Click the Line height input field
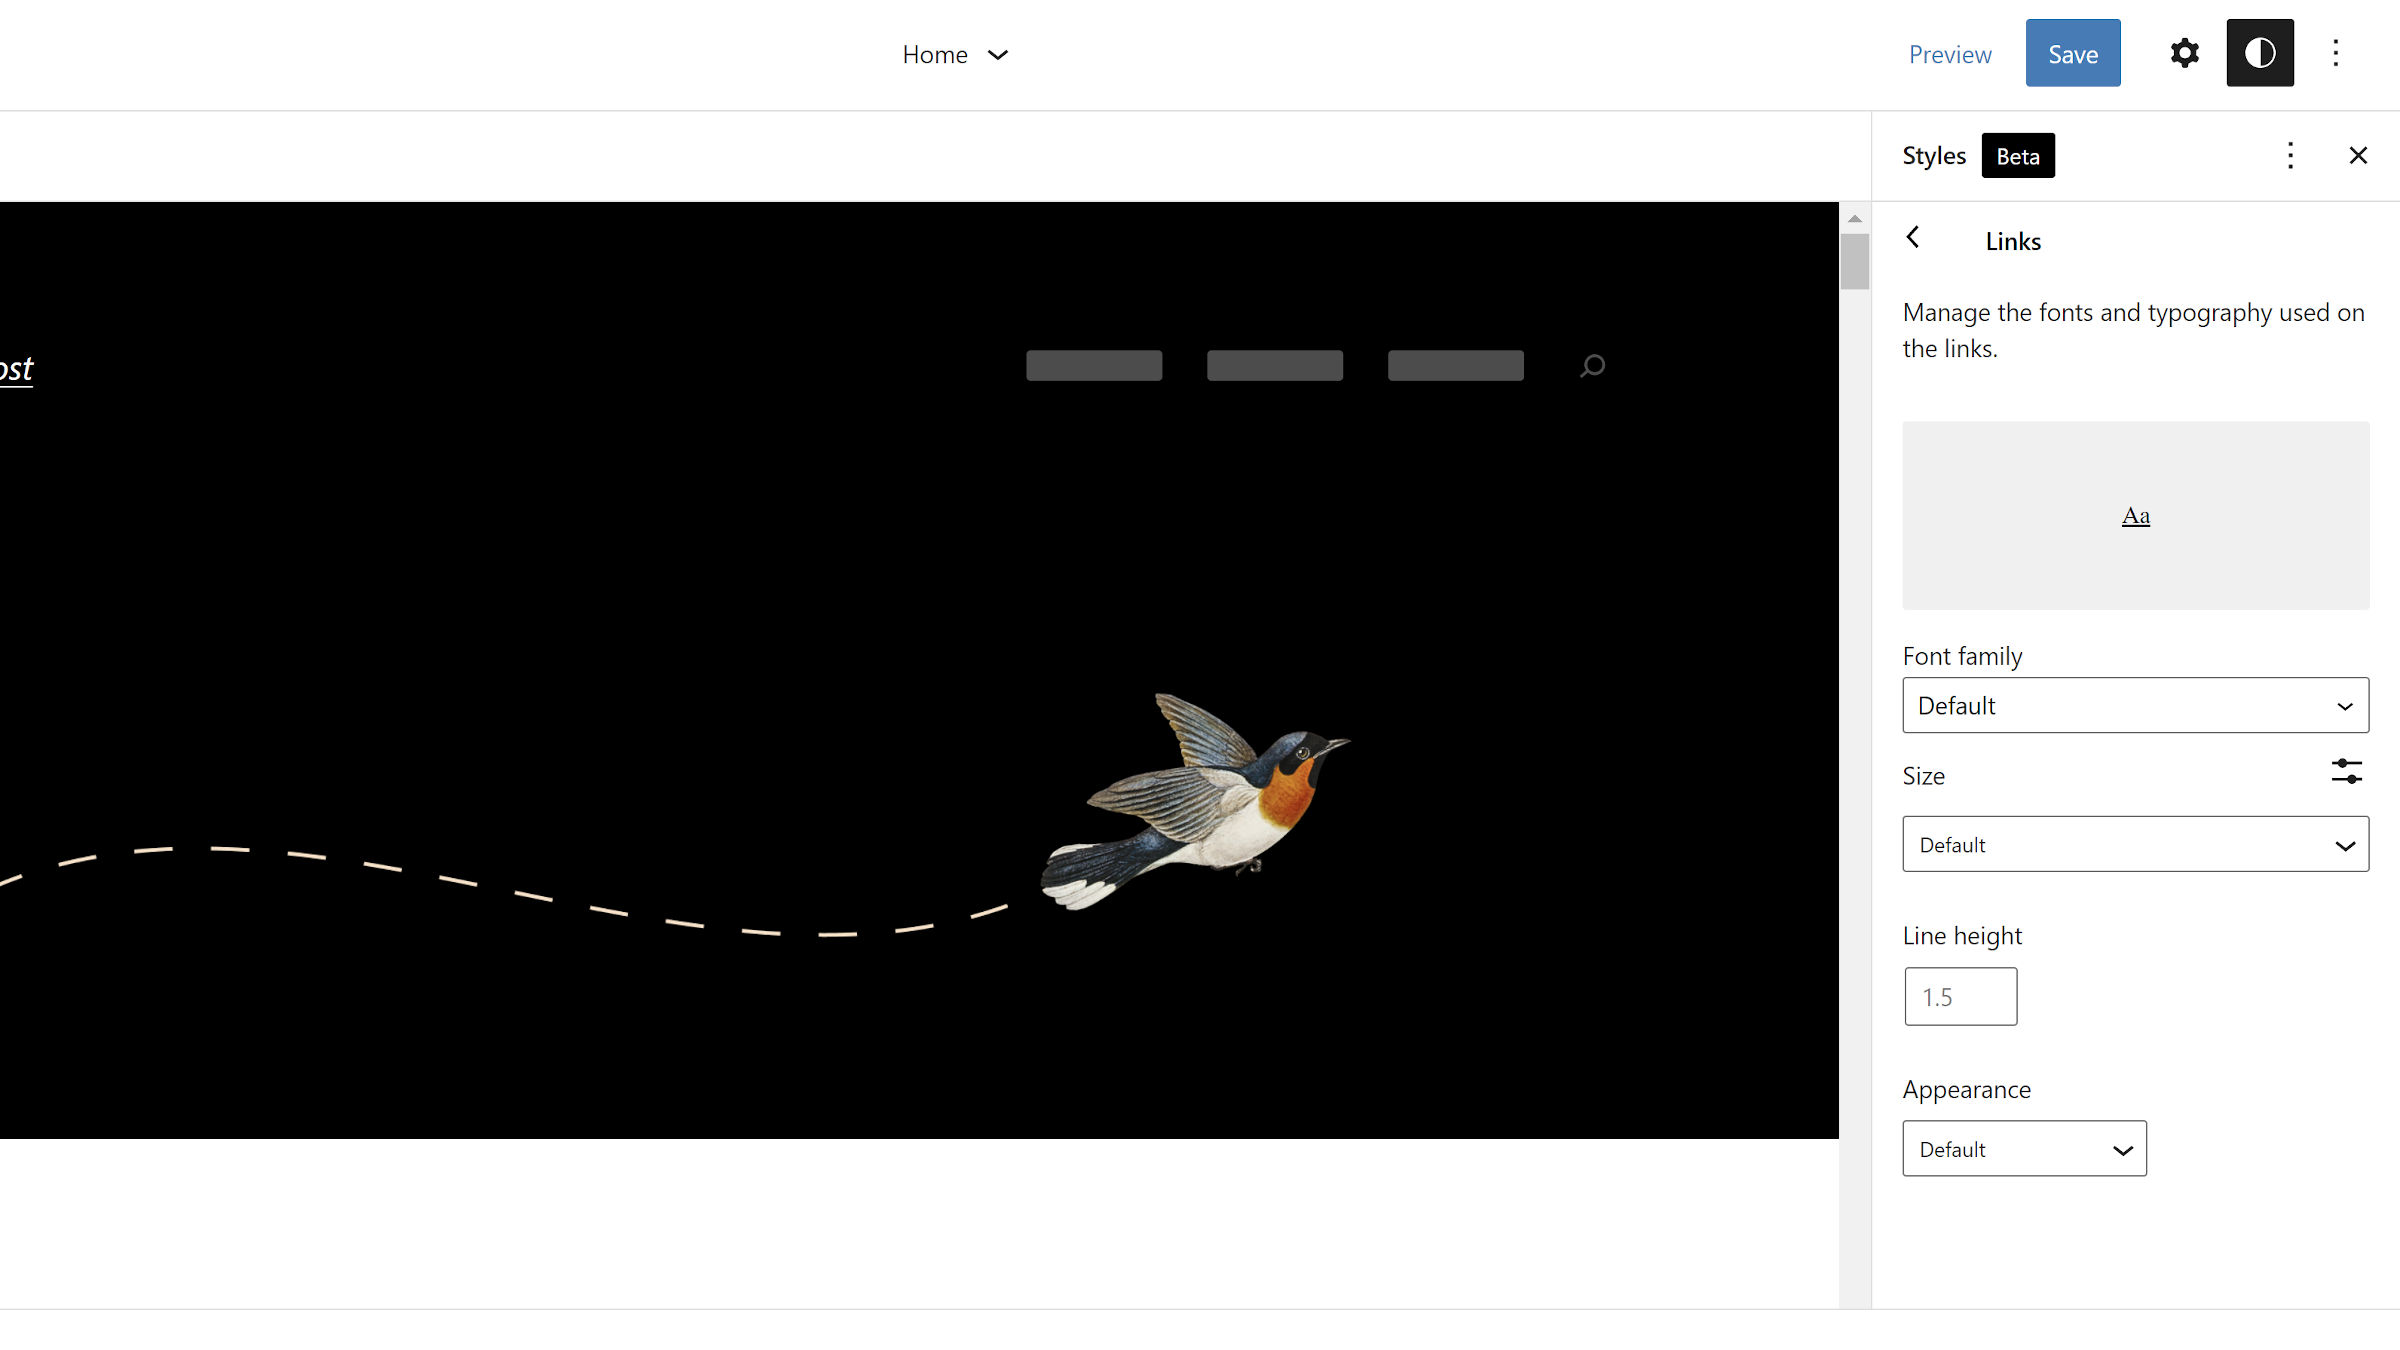 [x=1960, y=996]
